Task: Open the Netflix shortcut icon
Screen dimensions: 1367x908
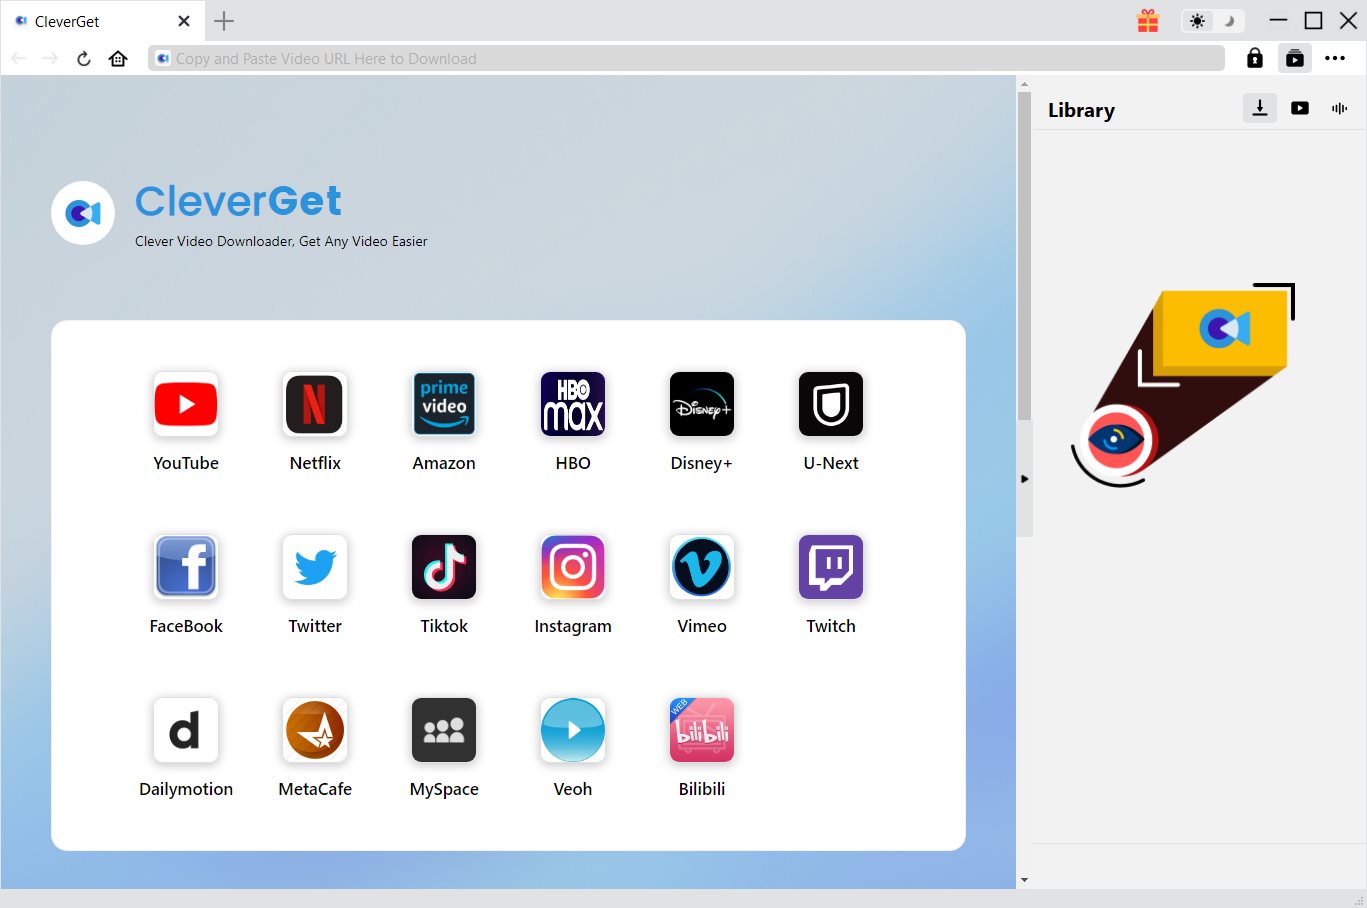Action: click(315, 404)
